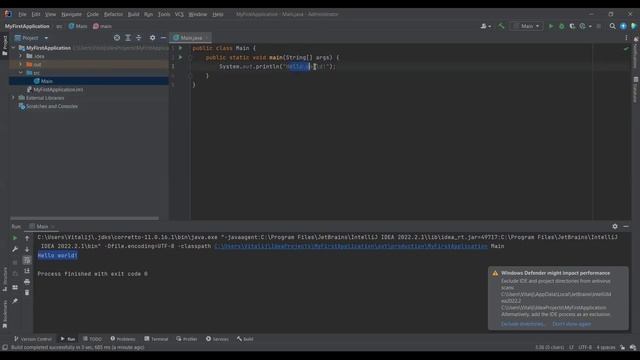The width and height of the screenshot is (640, 360).
Task: Open the Build menu
Action: coord(133,14)
